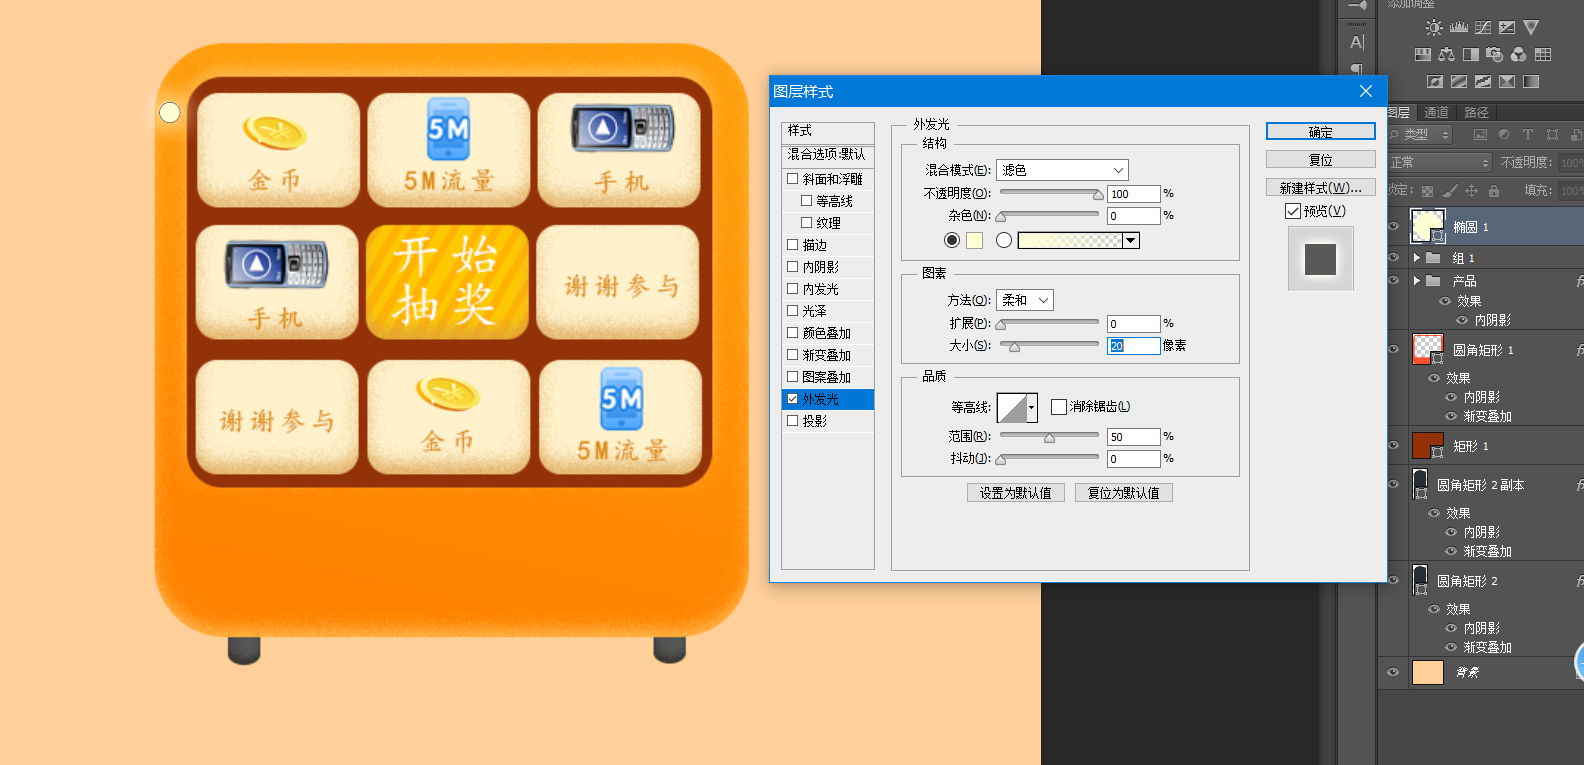
Task: Select the gradient glow radio button
Action: [1004, 240]
